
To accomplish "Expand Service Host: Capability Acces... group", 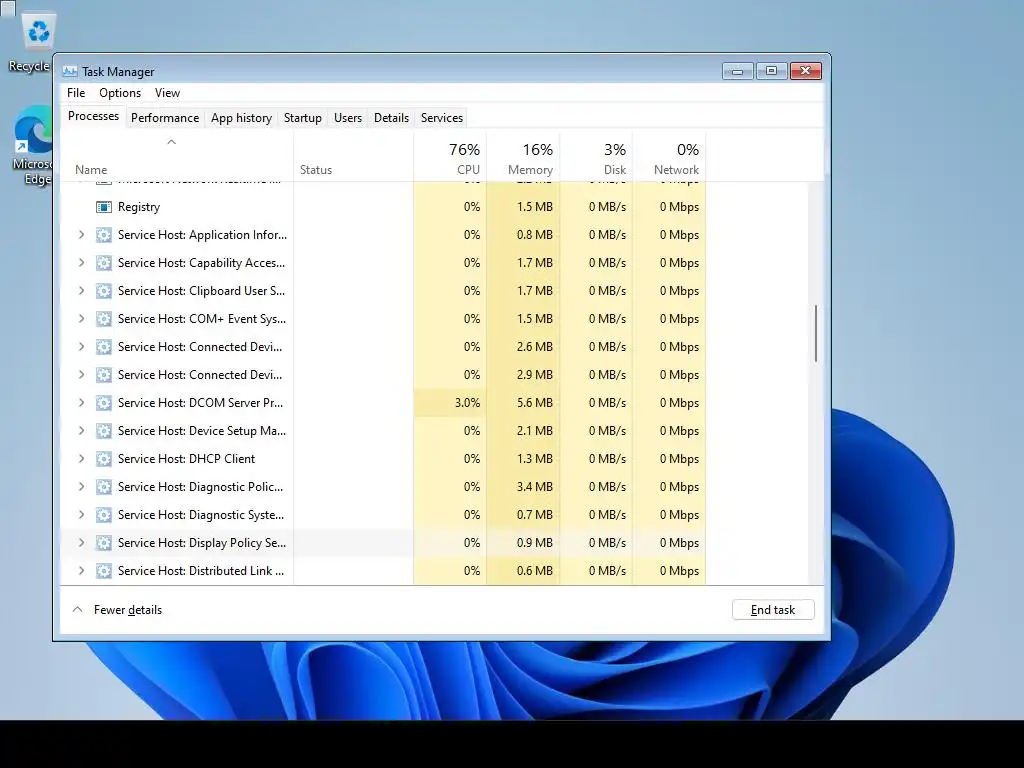I will (x=82, y=263).
